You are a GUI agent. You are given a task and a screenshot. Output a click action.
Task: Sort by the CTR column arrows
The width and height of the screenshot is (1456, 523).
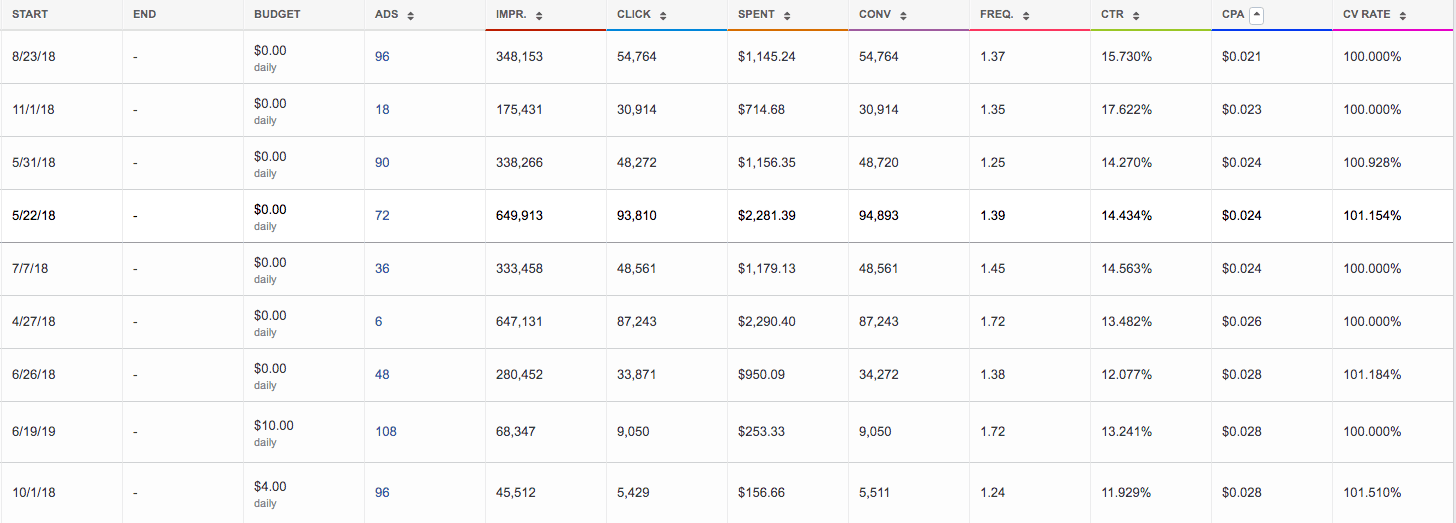click(x=1136, y=16)
